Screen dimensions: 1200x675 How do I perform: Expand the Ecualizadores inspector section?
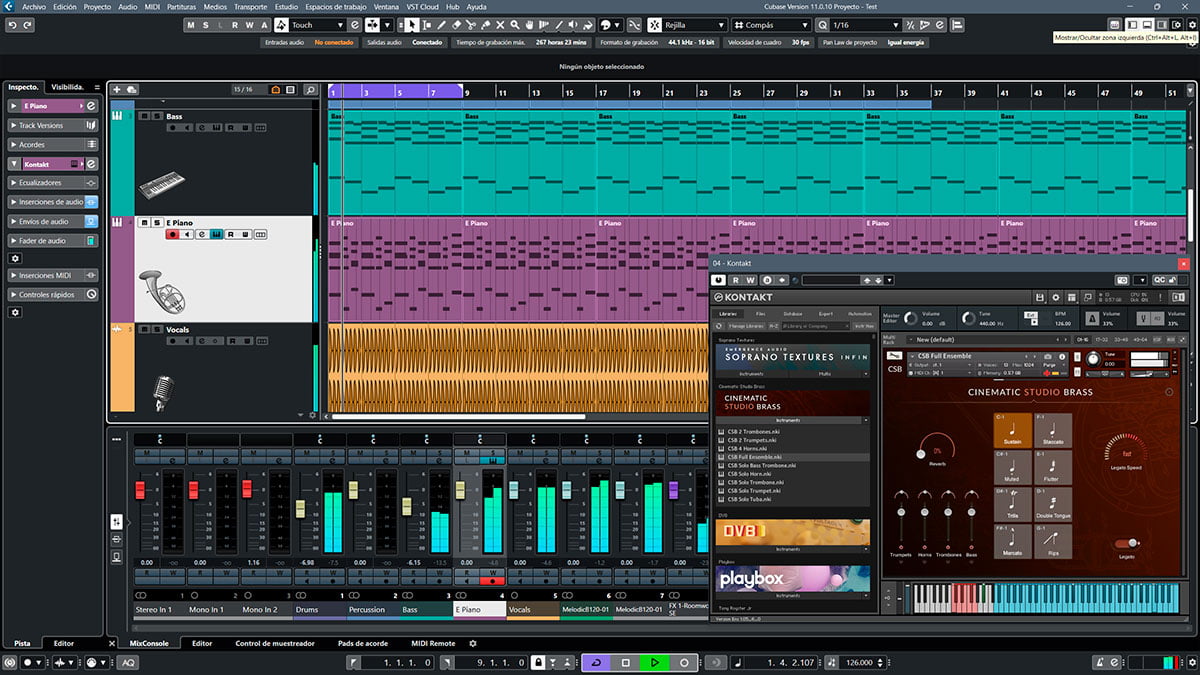(x=53, y=183)
